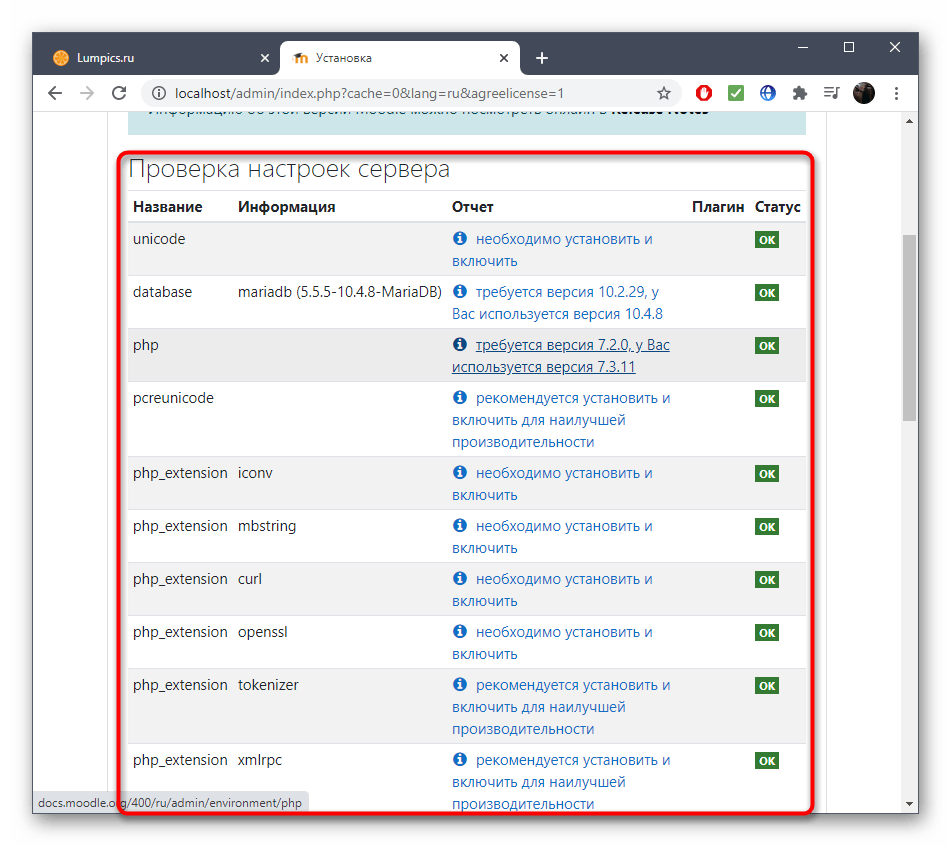951x846 pixels.
Task: Reload the current page
Action: [x=119, y=93]
